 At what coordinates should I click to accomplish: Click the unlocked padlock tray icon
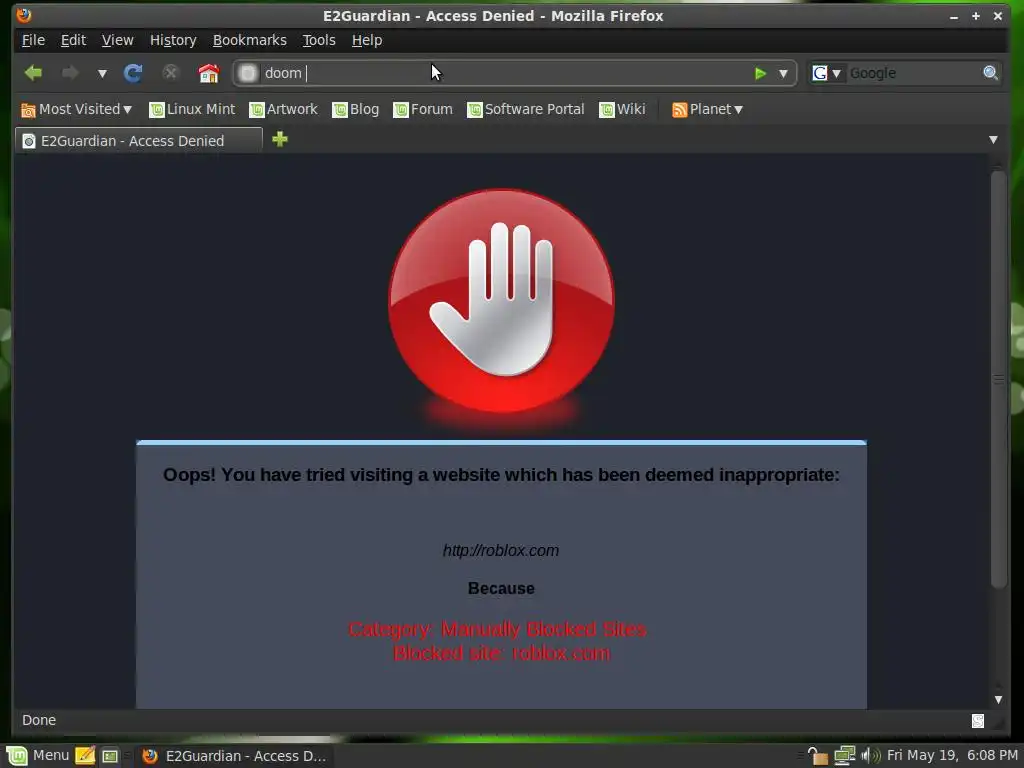pos(817,756)
